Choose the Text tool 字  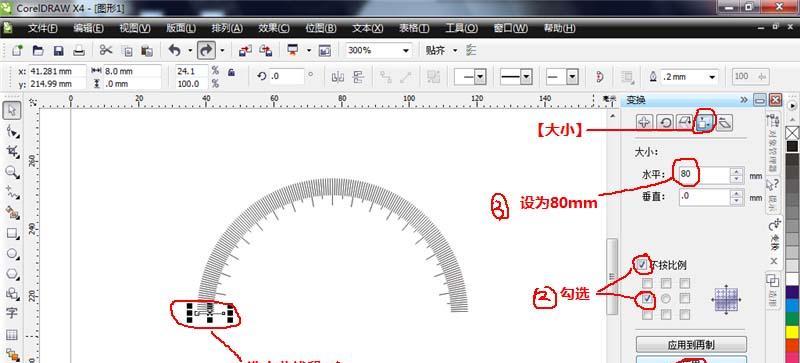tap(12, 313)
